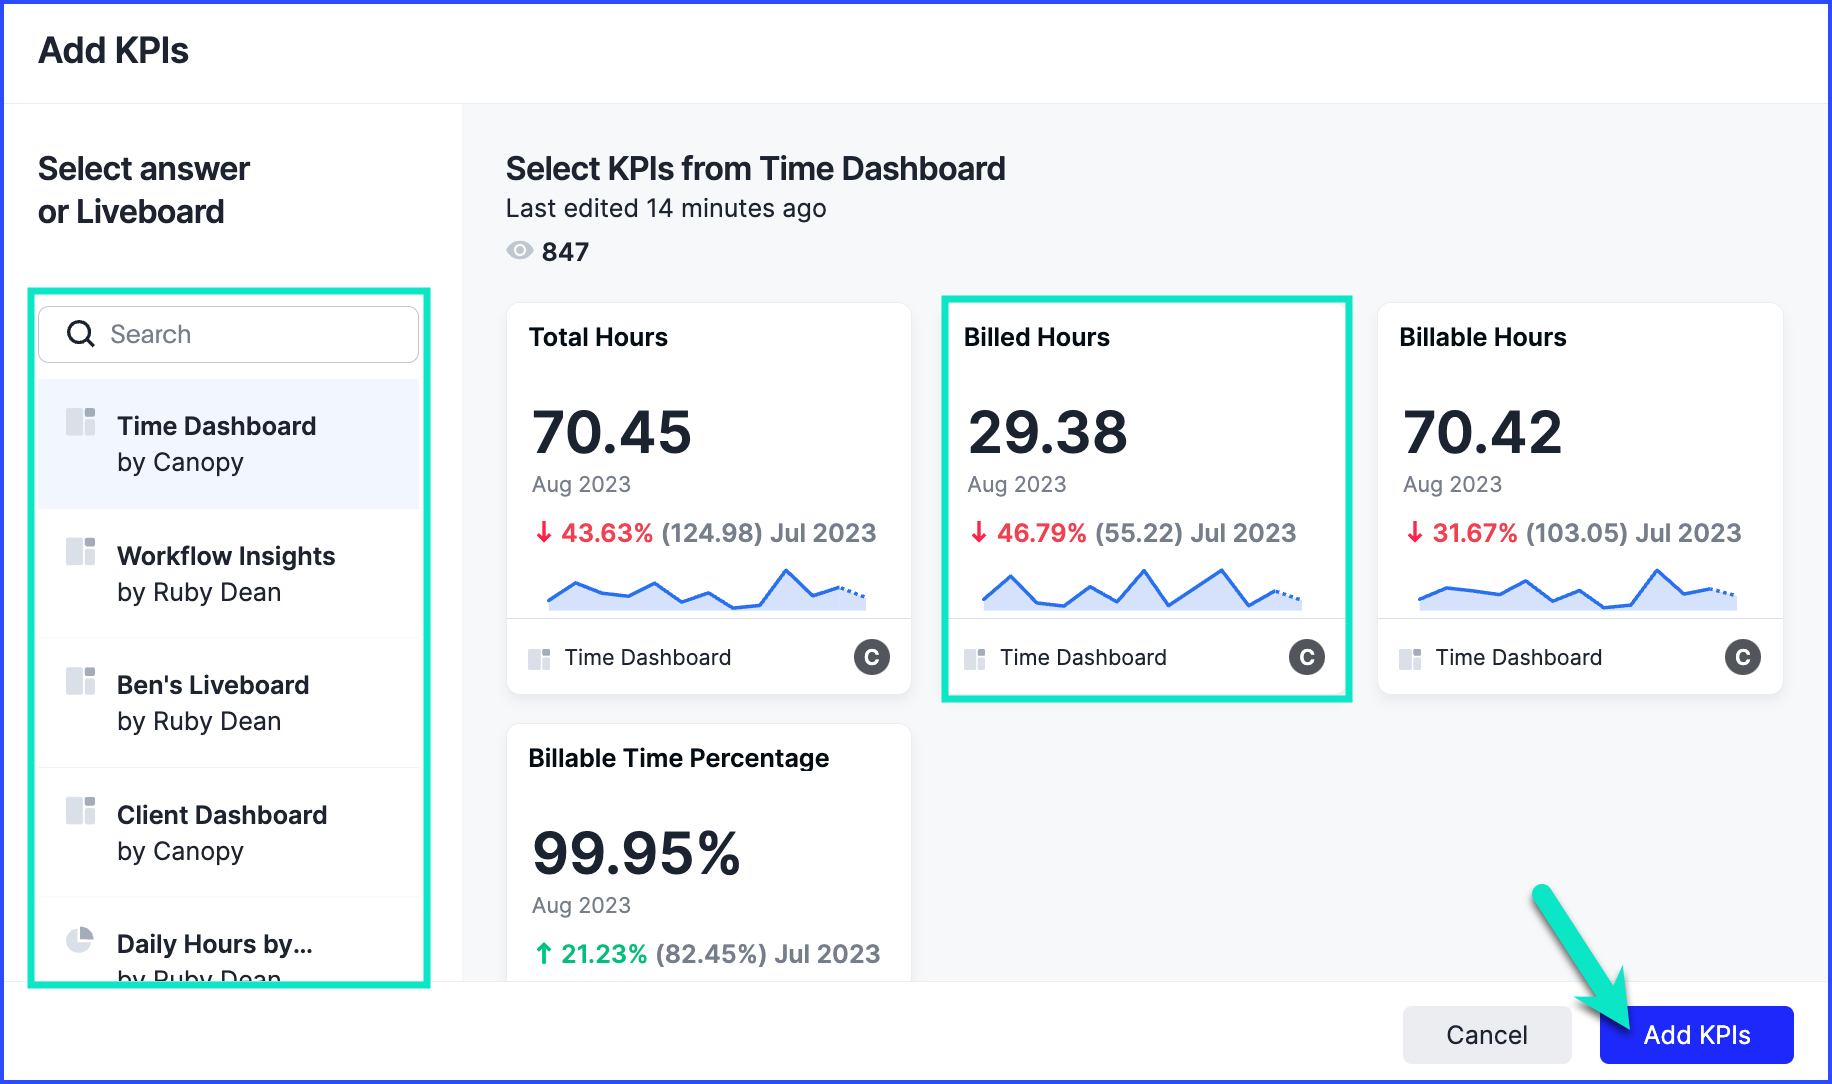Click the magnifying glass search icon
The width and height of the screenshot is (1832, 1084).
pos(80,334)
